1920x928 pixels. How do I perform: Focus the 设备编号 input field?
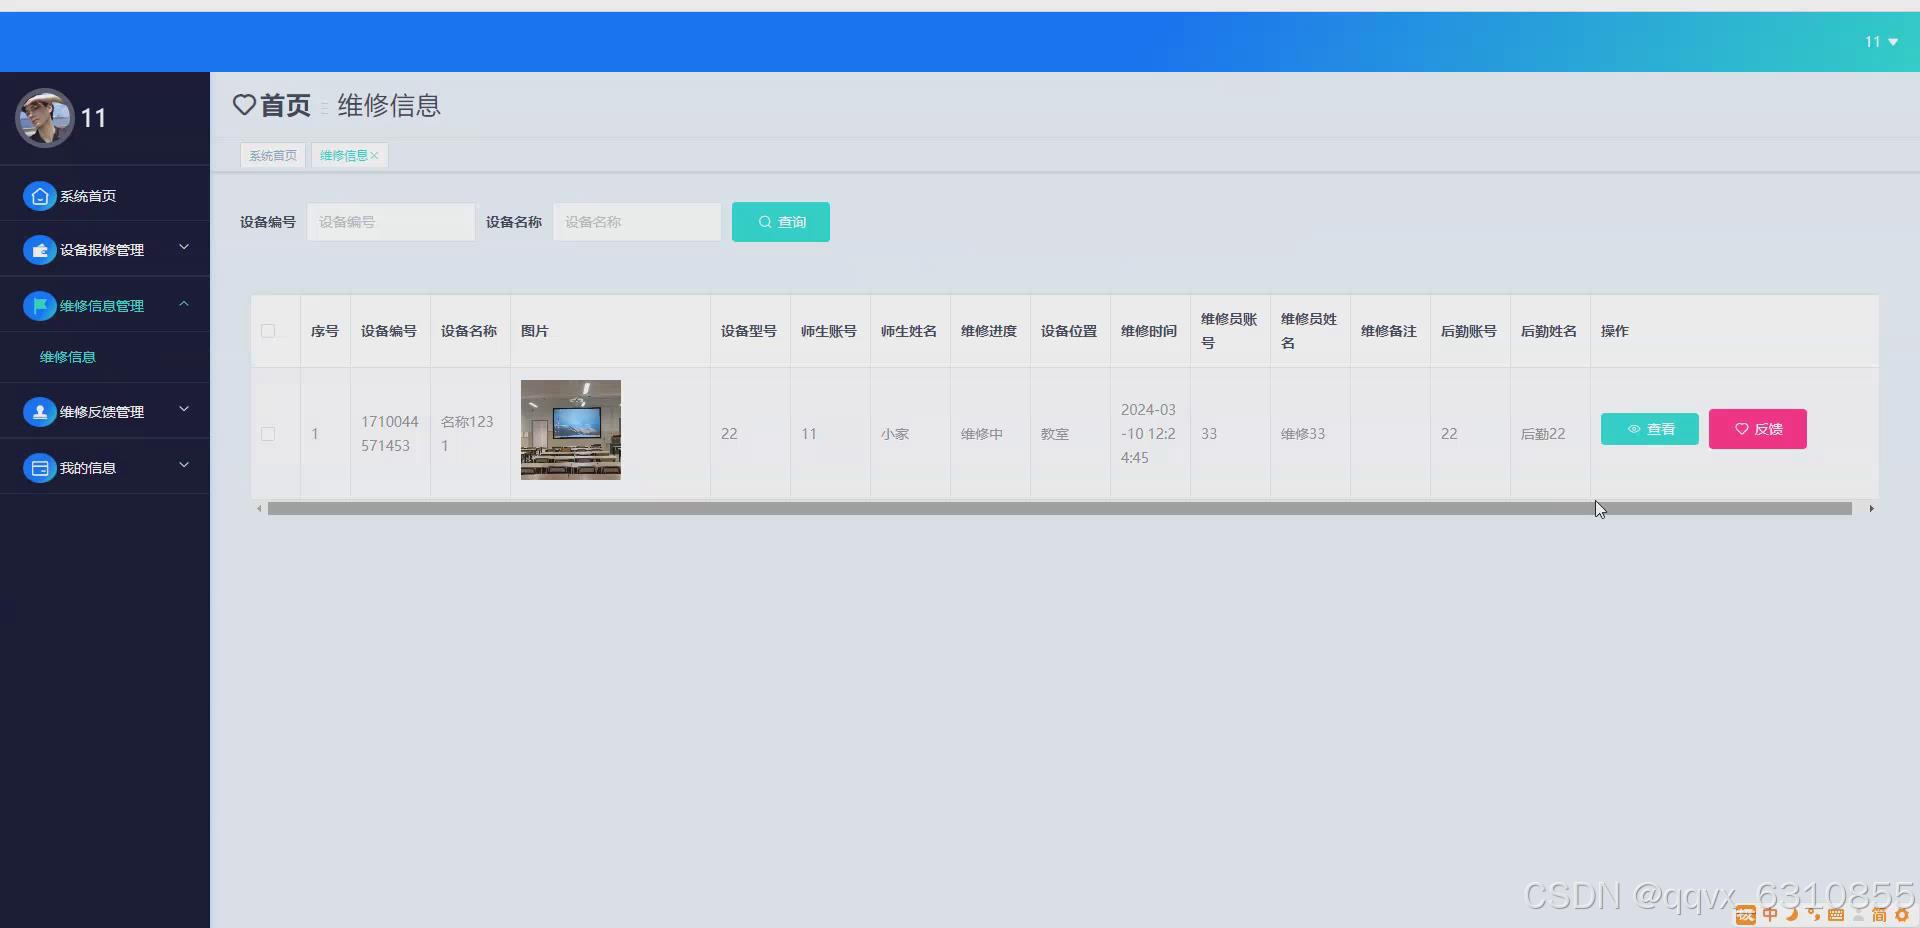tap(391, 222)
